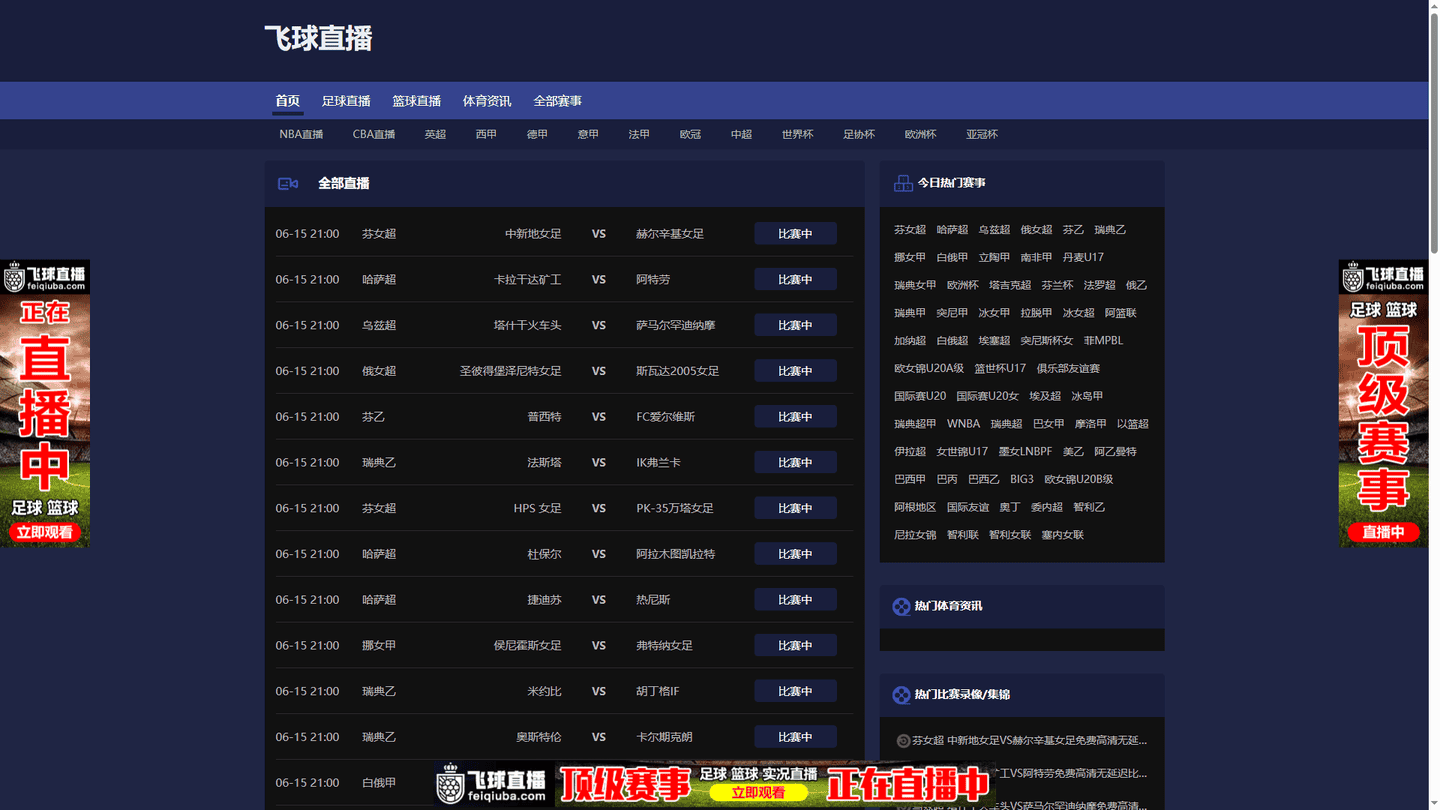The width and height of the screenshot is (1440, 810).
Task: Open the 足球直播 nav tab
Action: (x=346, y=101)
